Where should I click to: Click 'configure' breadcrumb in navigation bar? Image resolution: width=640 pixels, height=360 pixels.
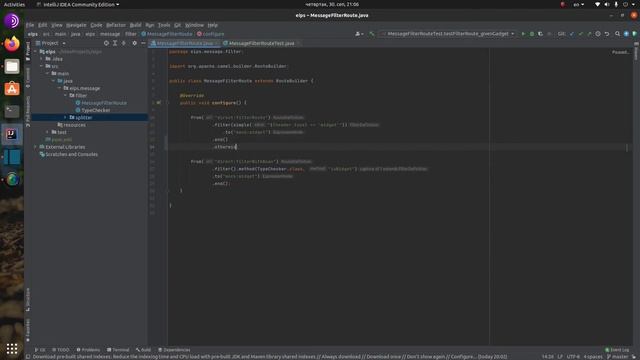211,34
